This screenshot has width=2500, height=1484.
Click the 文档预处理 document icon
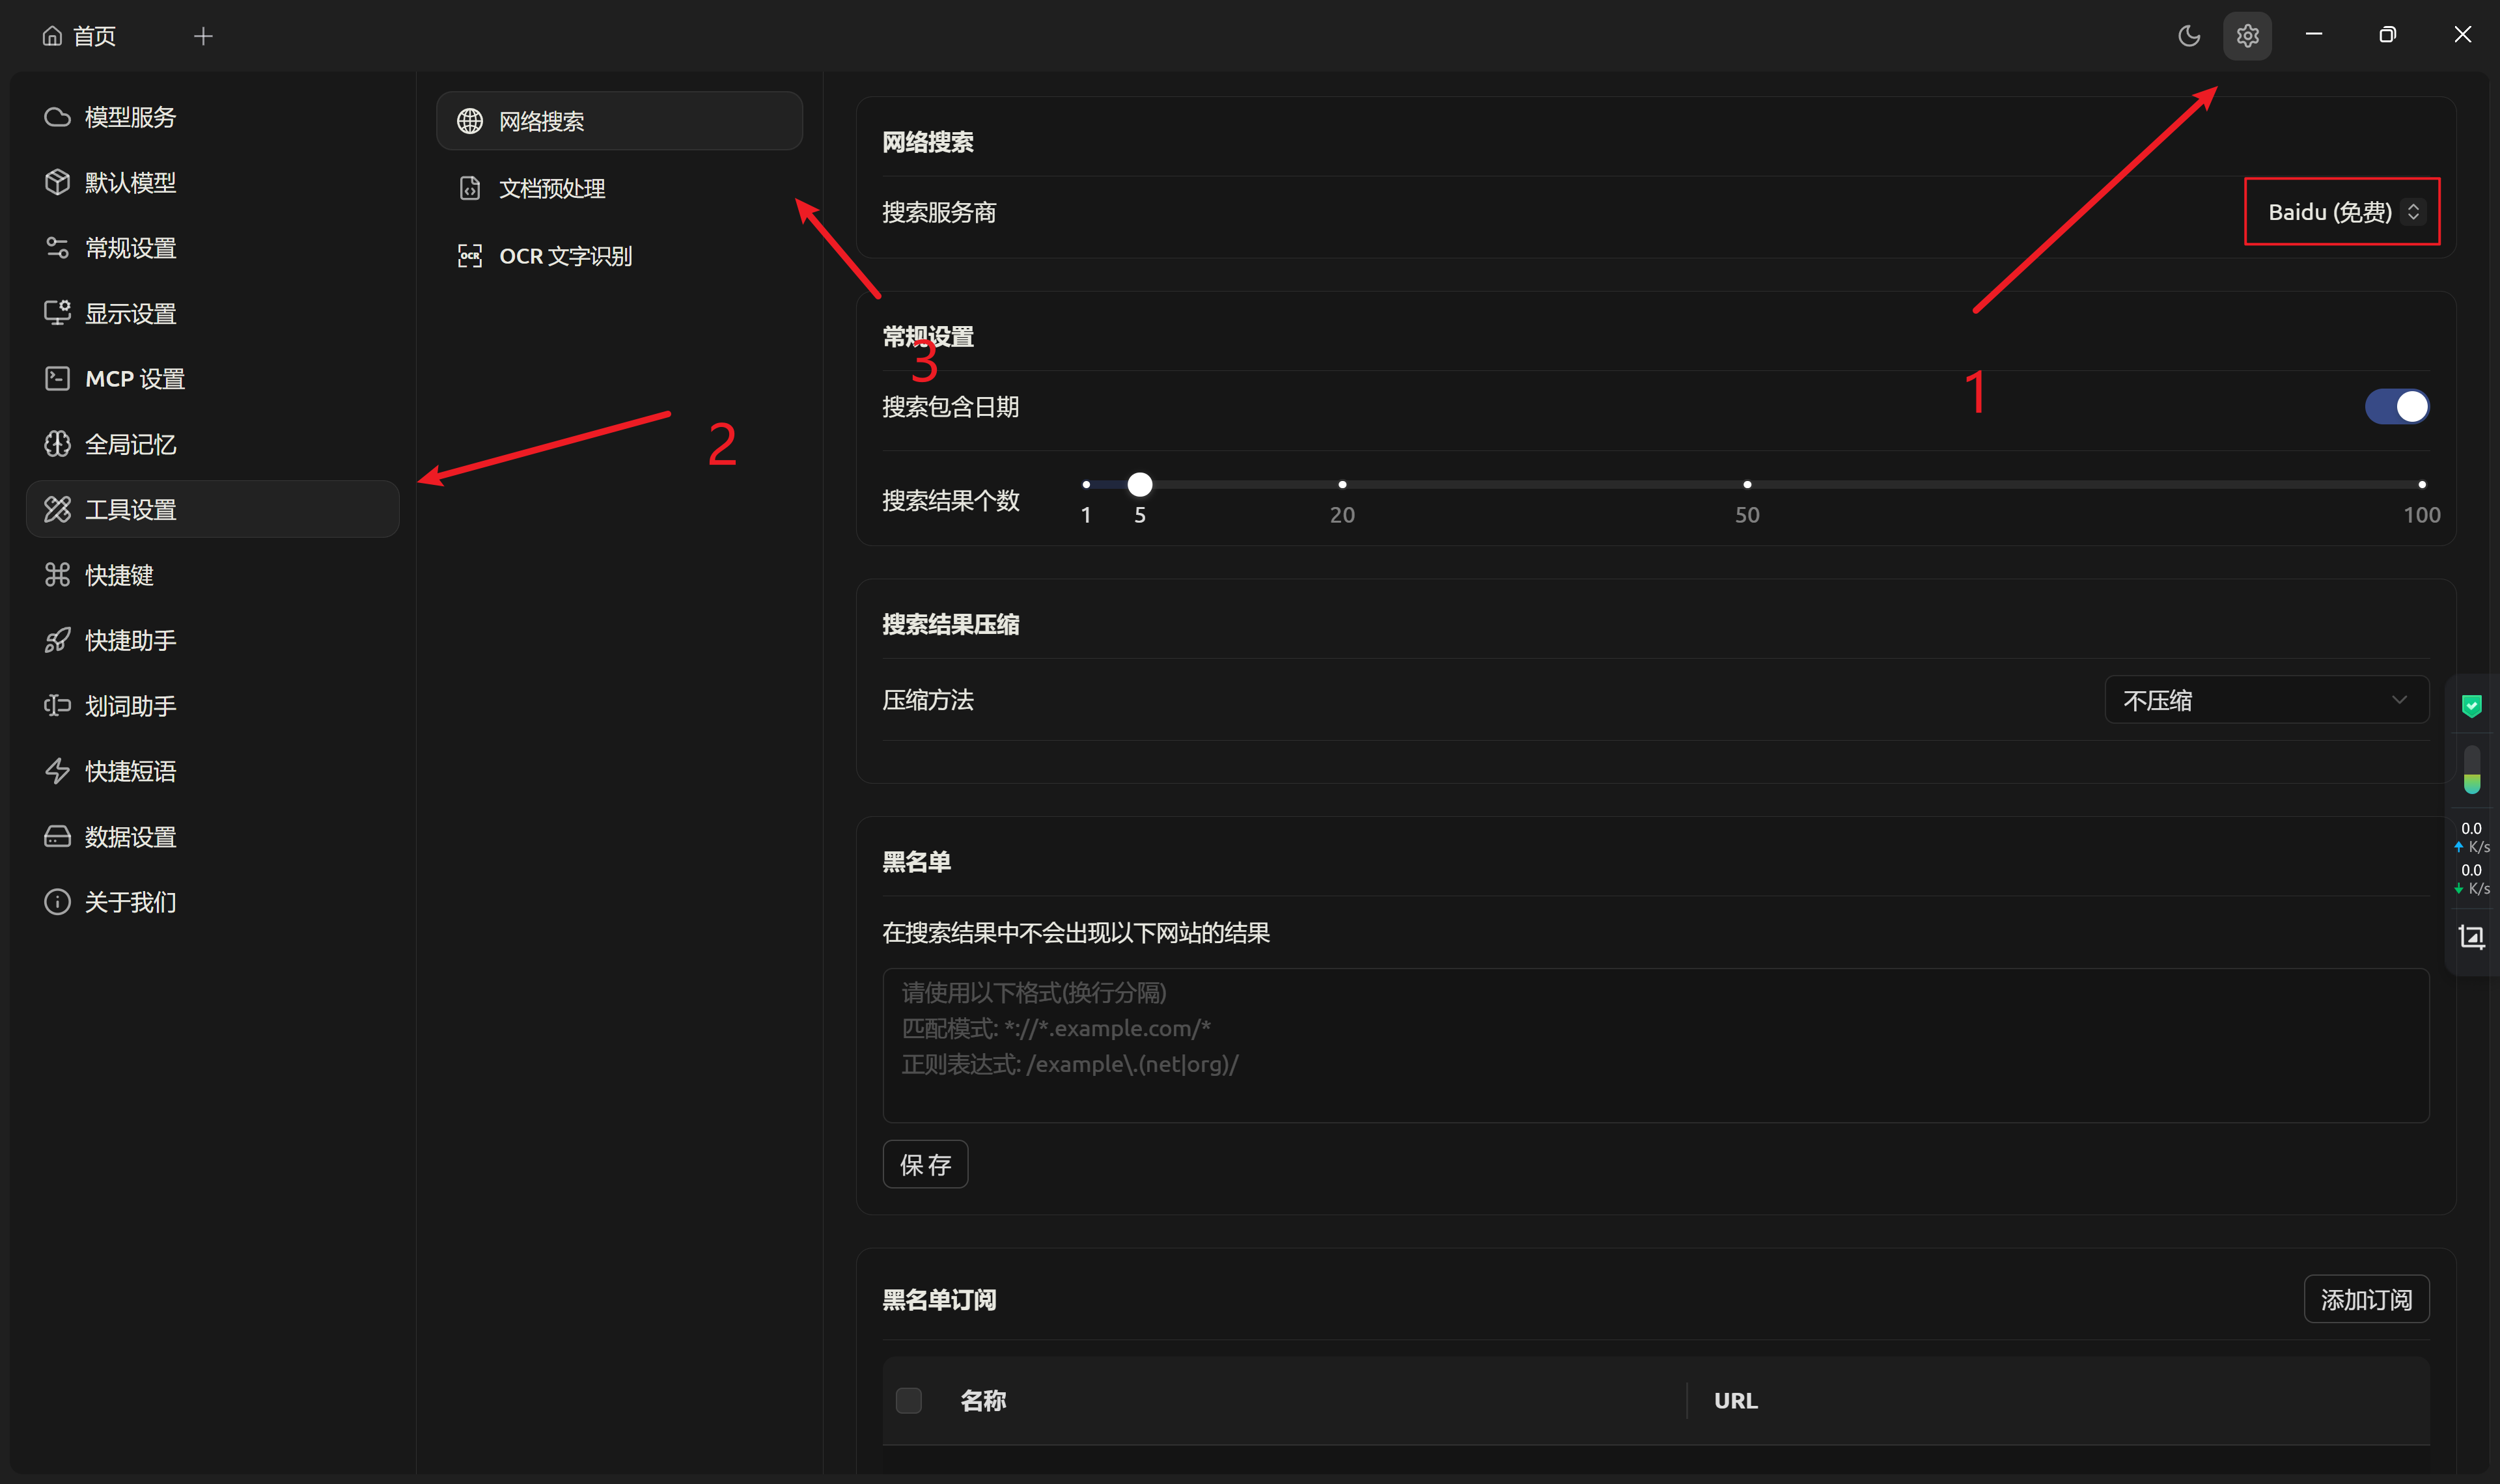click(x=470, y=188)
